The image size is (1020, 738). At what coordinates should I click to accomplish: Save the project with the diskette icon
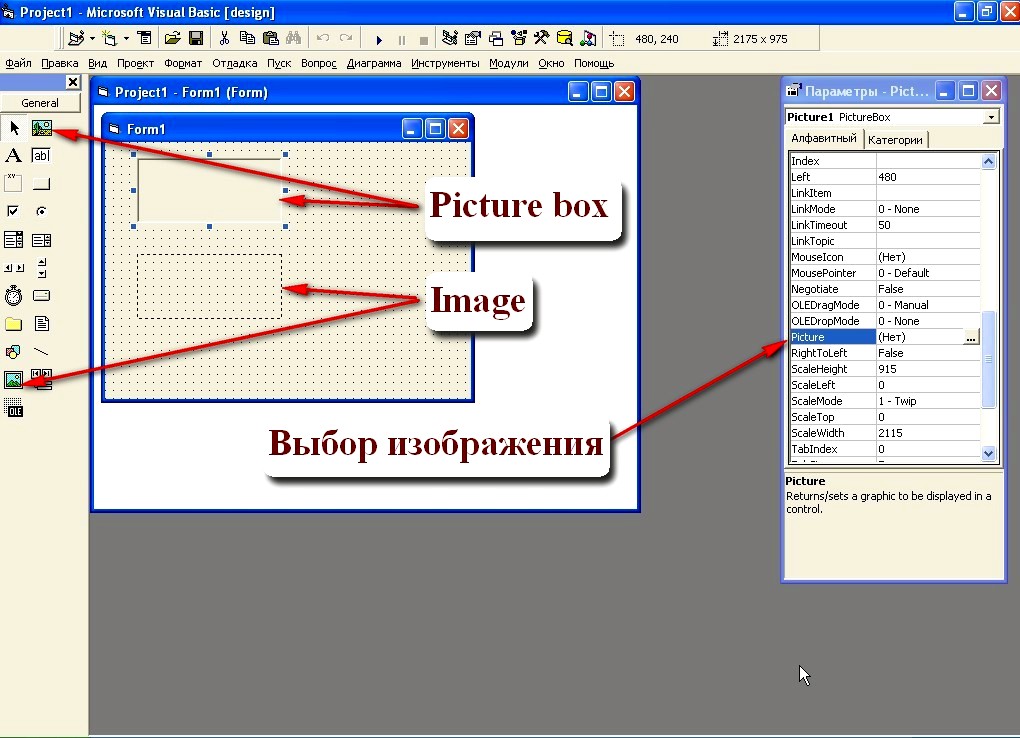point(196,38)
